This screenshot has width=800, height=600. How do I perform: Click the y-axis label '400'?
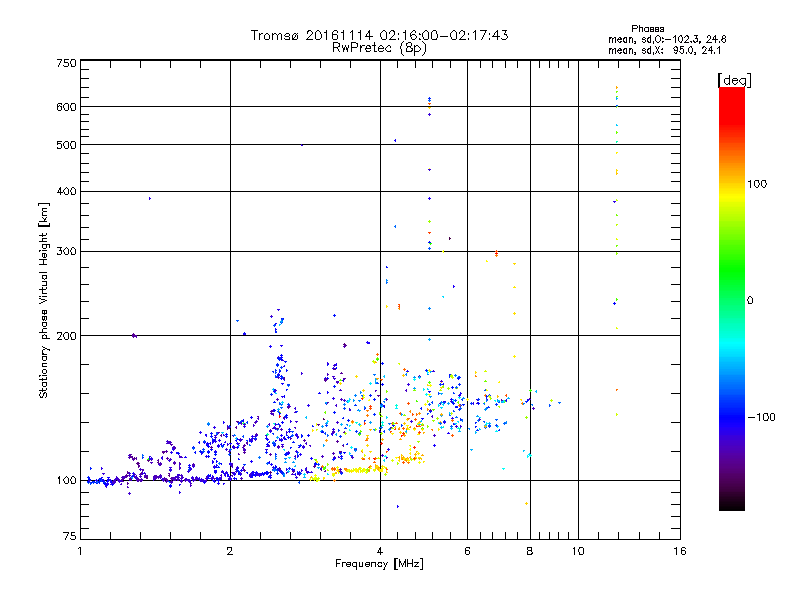(66, 191)
